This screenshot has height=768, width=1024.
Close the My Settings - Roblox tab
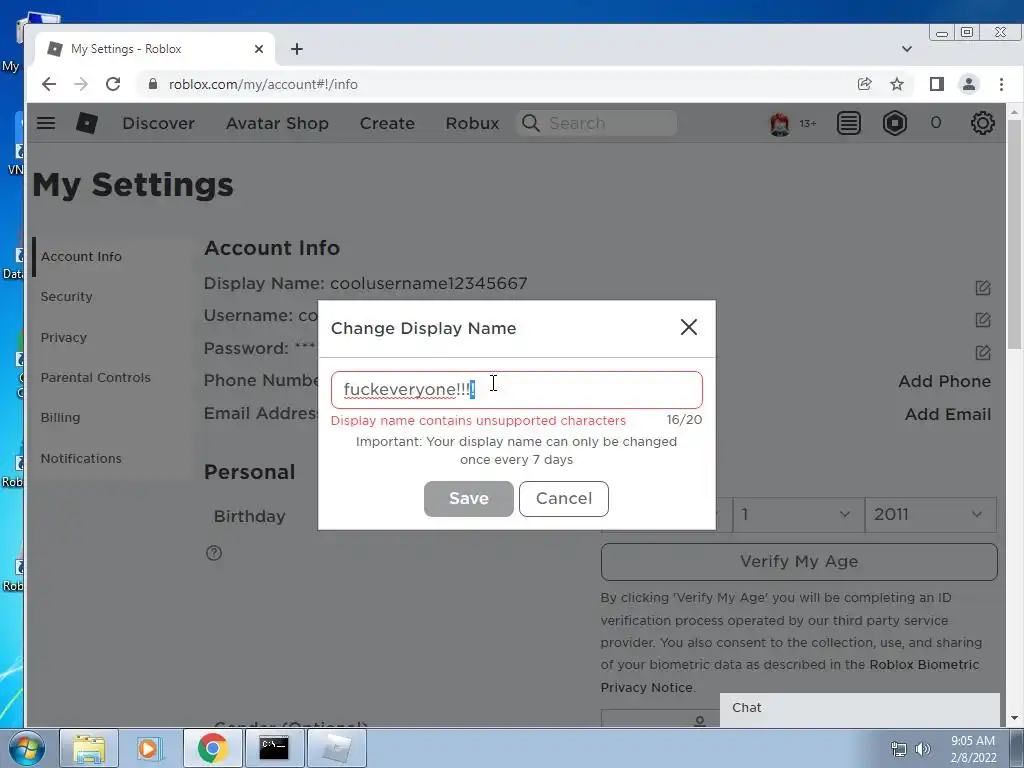click(259, 49)
